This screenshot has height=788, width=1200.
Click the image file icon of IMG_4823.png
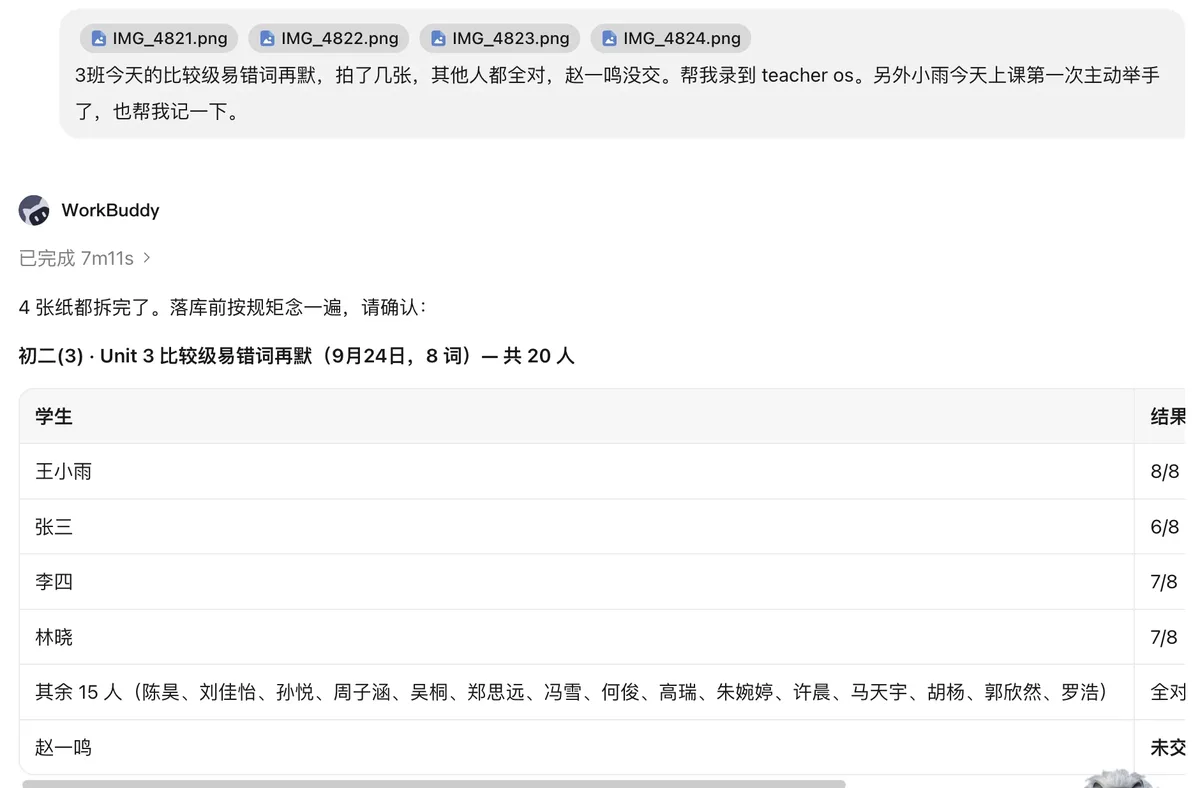click(x=438, y=39)
